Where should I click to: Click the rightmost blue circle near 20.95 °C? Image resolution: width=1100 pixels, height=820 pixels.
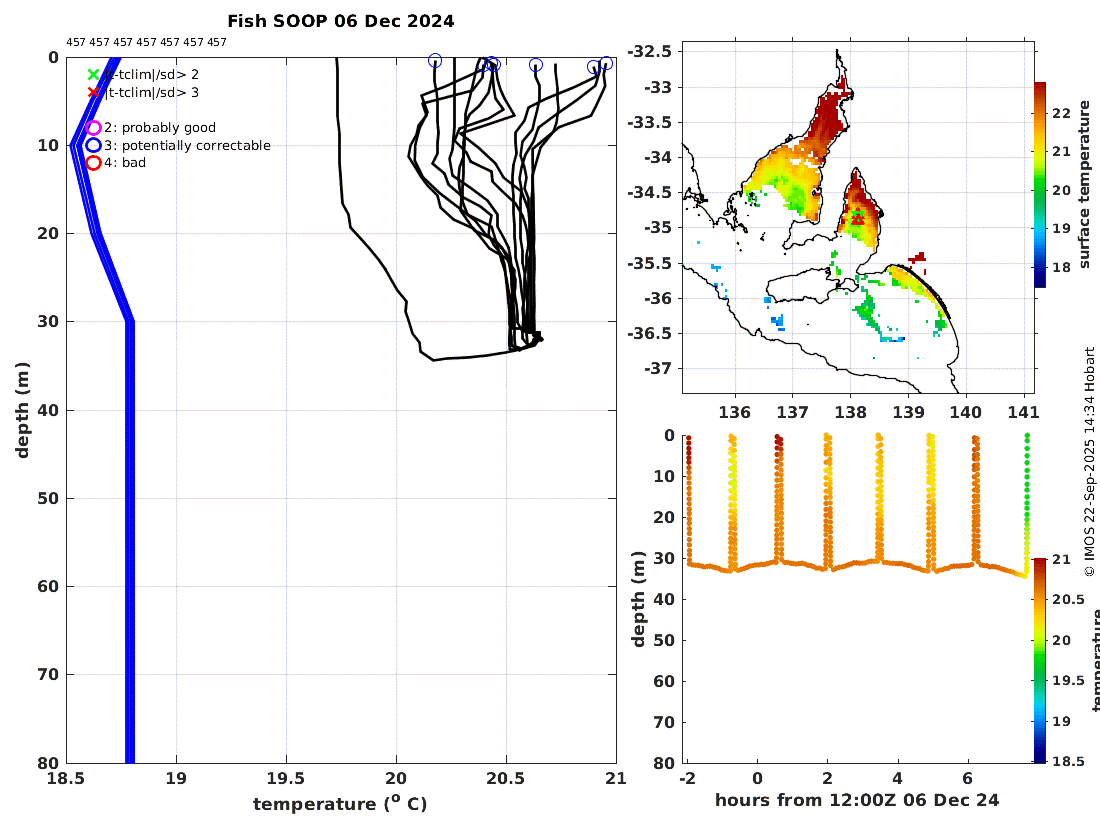606,64
